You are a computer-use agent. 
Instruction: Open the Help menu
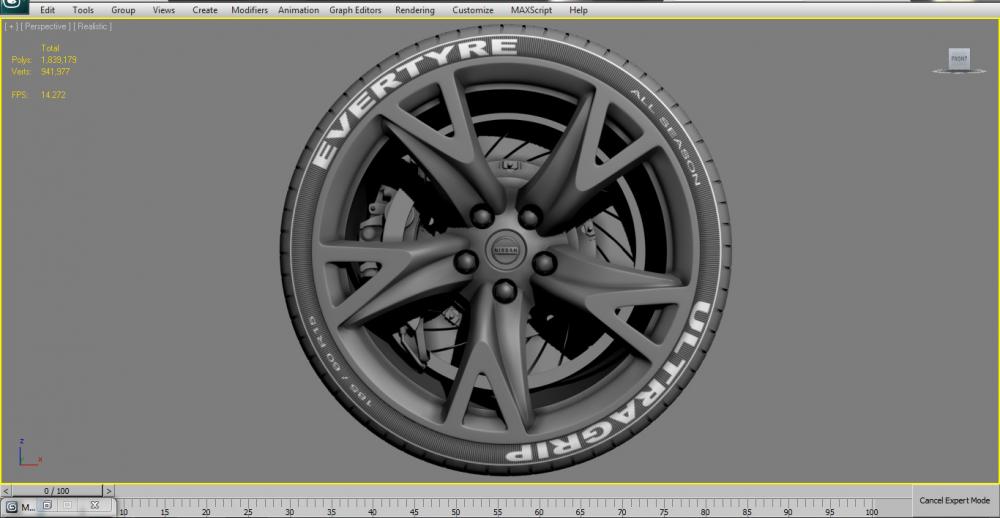[578, 10]
